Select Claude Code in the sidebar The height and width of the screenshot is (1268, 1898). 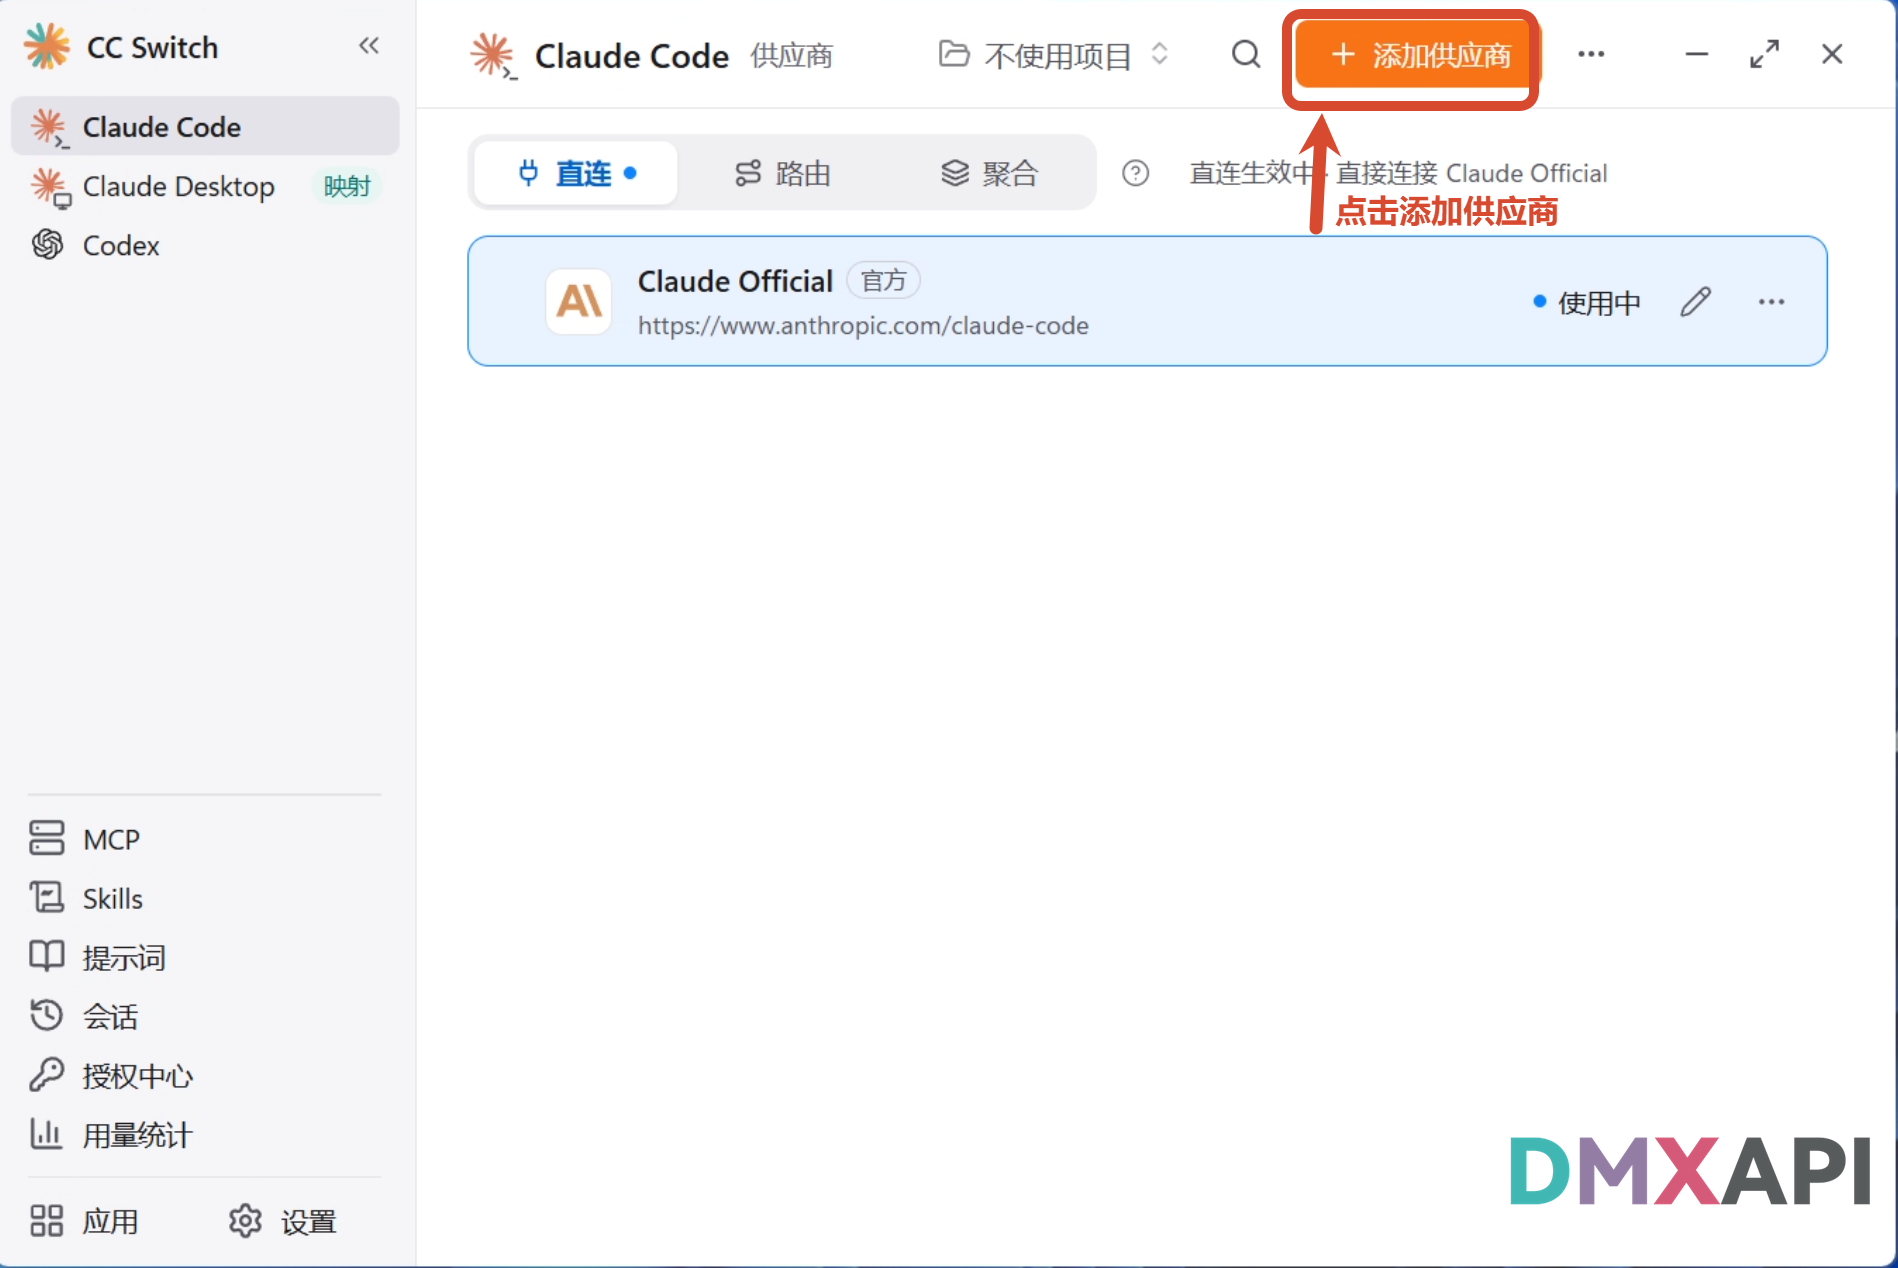click(205, 127)
